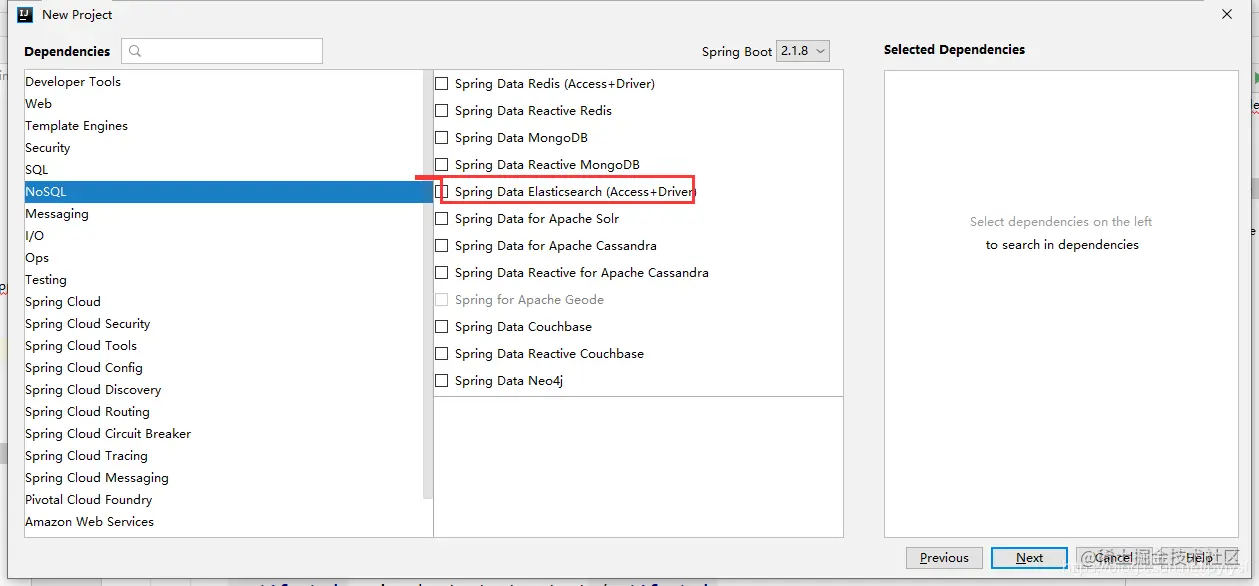Enable Spring Data Reactive Redis checkbox
1259x586 pixels.
point(441,111)
